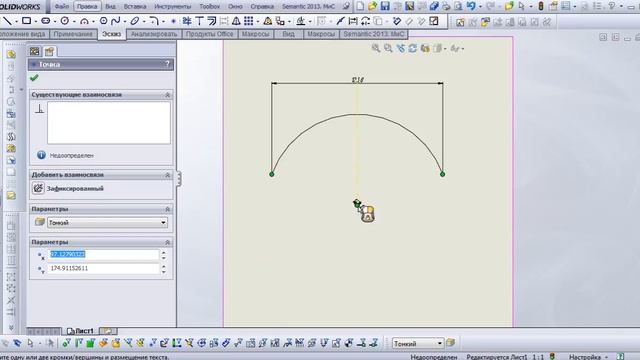Select the Ellipse sketch tool
Image resolution: width=640 pixels, height=360 pixels.
[135, 21]
